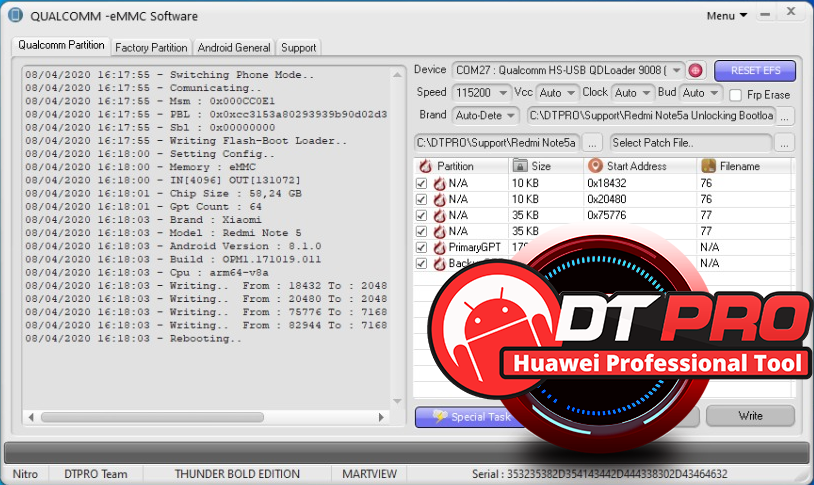Click the Write button

[750, 416]
